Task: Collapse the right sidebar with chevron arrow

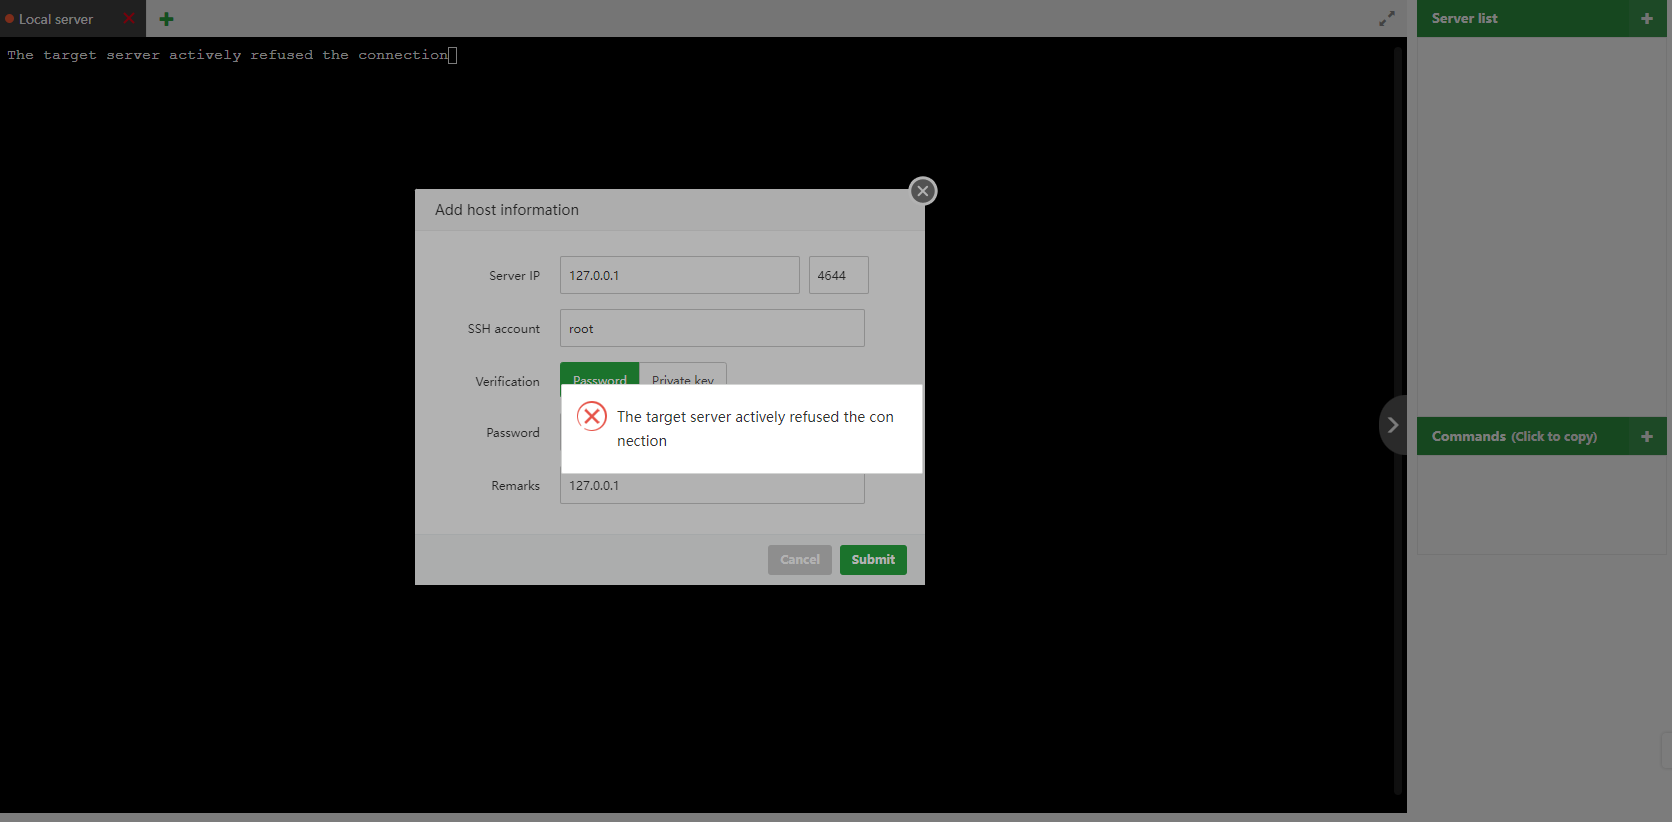Action: (x=1392, y=425)
